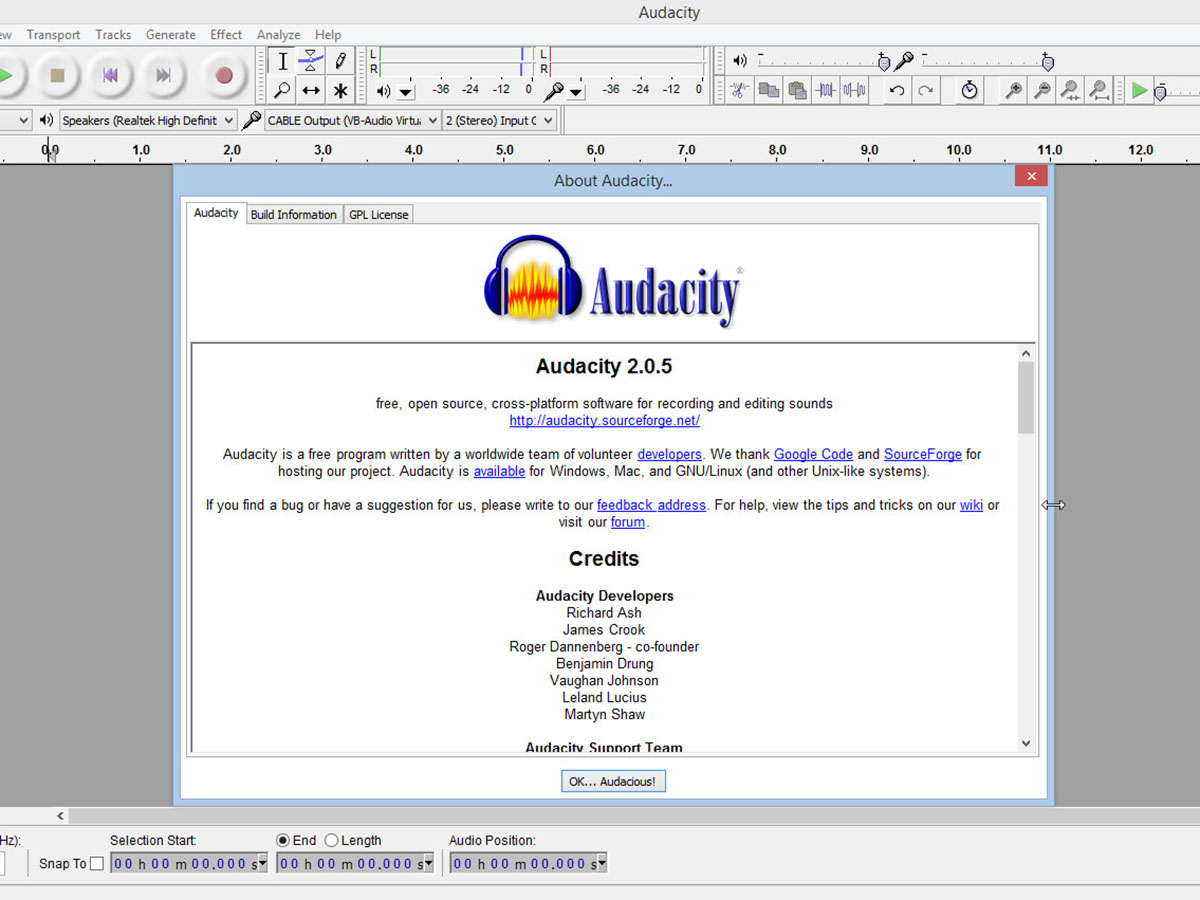Click the About dialog scroll up arrow
Viewport: 1200px width, 900px height.
[1026, 353]
